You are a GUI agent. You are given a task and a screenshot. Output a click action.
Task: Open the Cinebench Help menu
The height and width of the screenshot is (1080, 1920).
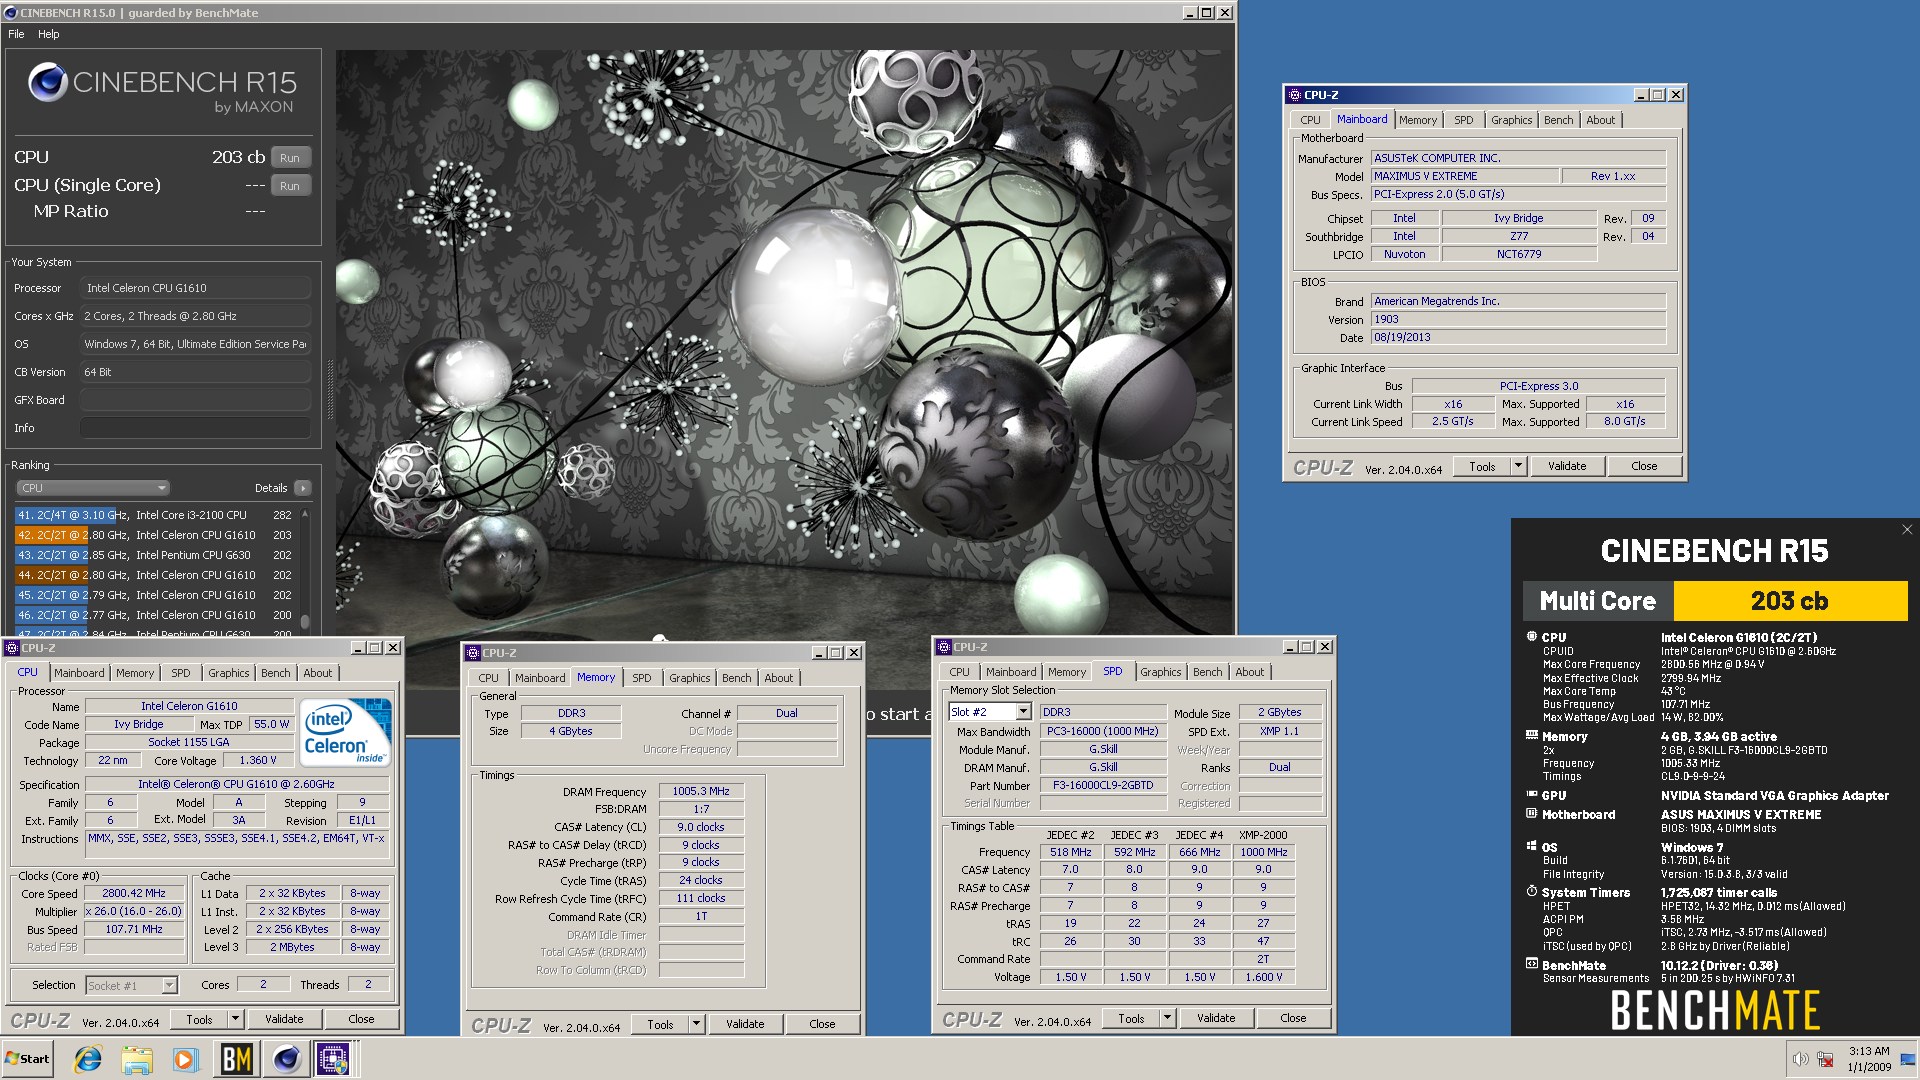pyautogui.click(x=49, y=34)
